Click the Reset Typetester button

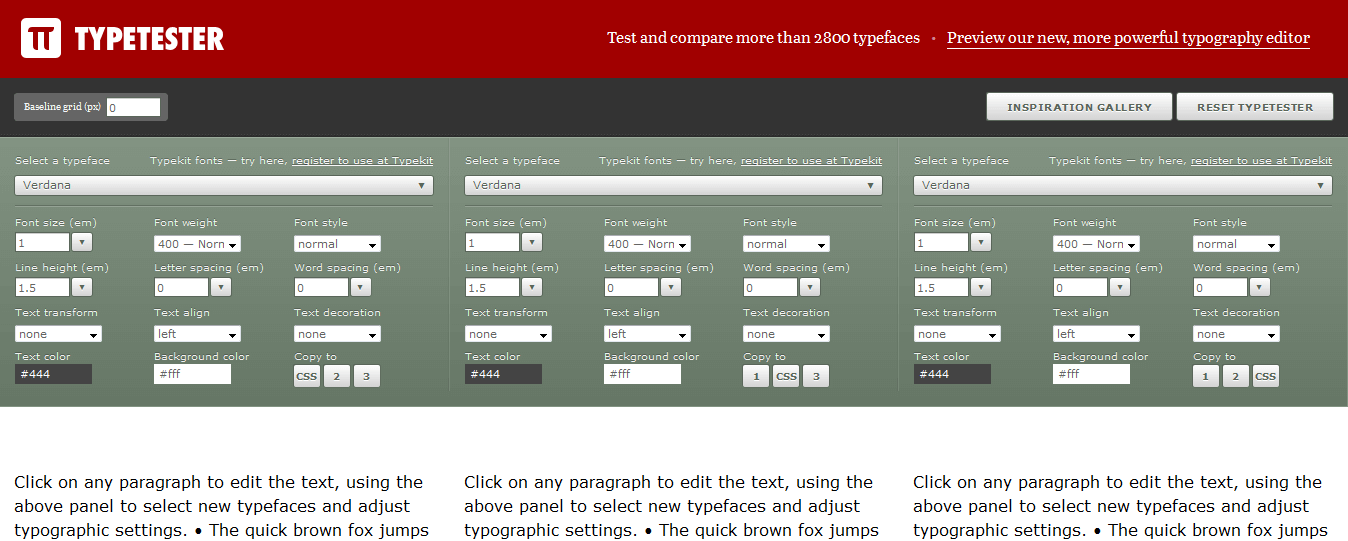[x=1255, y=107]
